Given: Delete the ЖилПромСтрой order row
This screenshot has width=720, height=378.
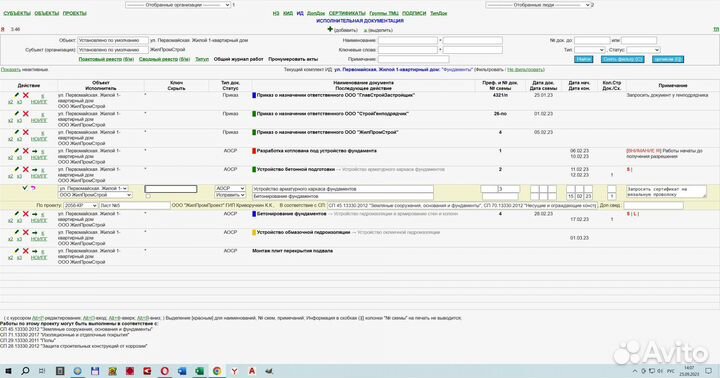Looking at the screenshot, I should [26, 132].
